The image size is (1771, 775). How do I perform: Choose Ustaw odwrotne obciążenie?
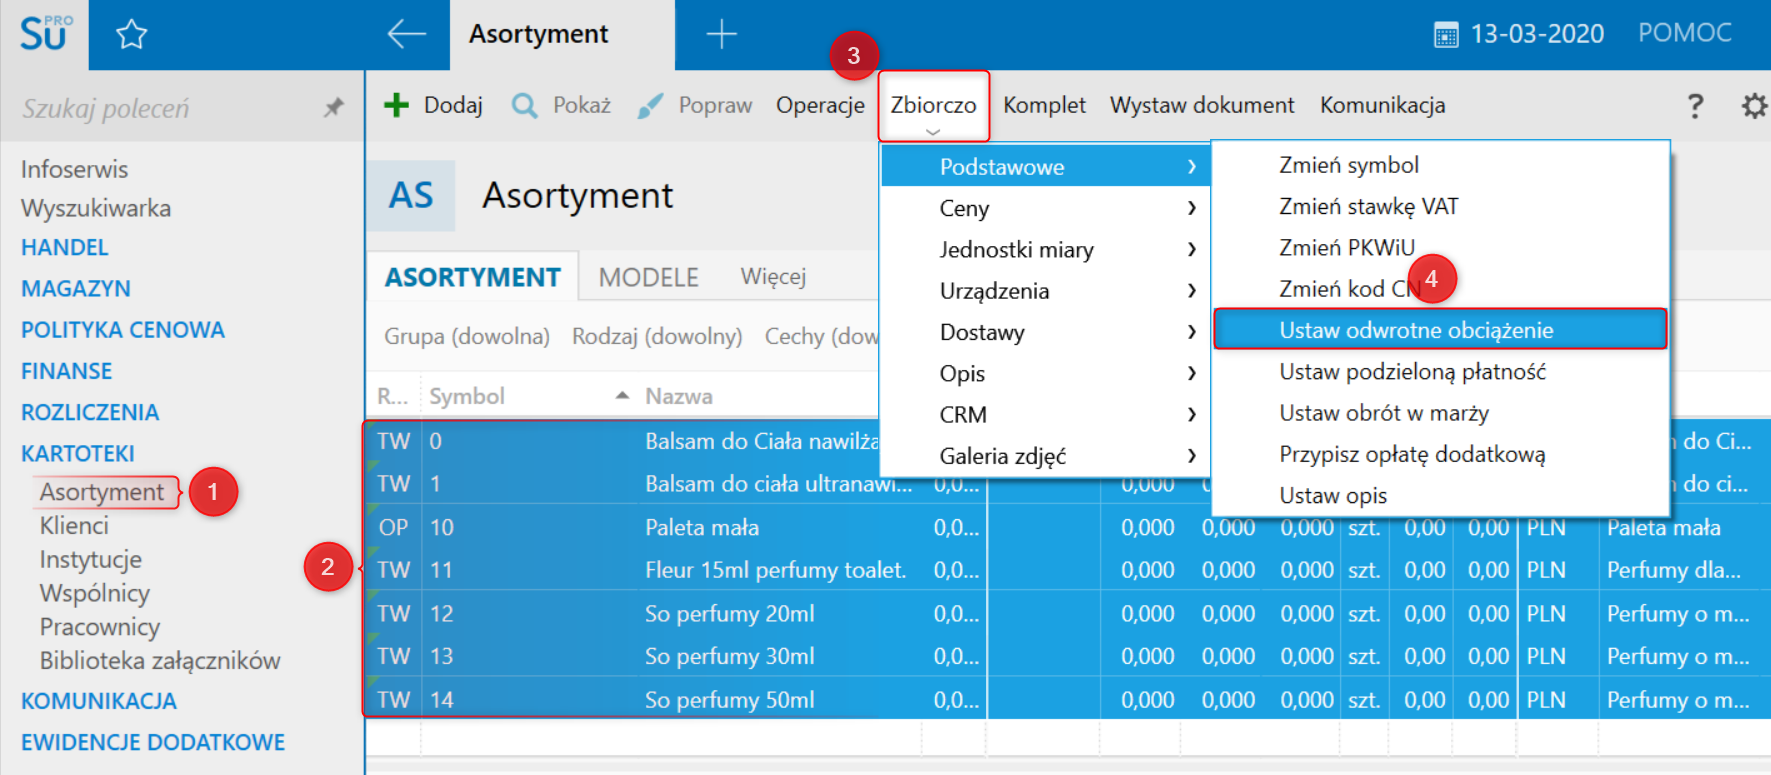click(1440, 330)
